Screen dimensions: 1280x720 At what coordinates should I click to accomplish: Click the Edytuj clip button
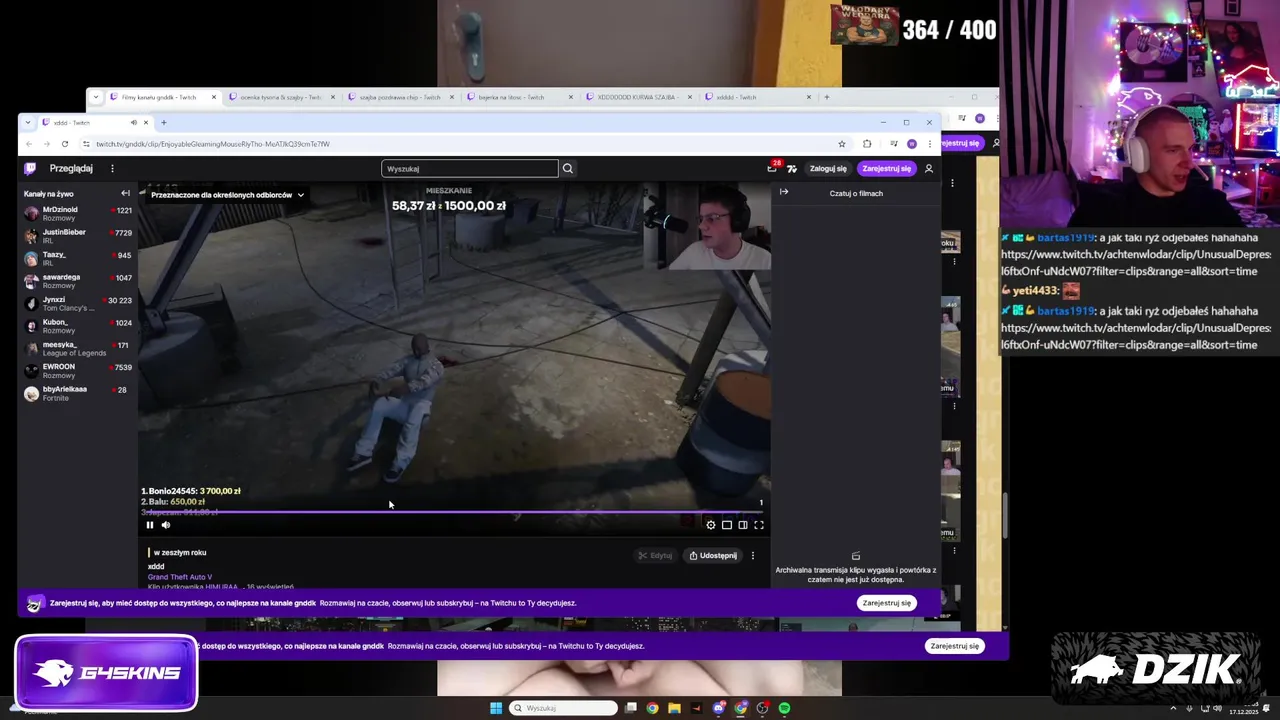point(656,556)
